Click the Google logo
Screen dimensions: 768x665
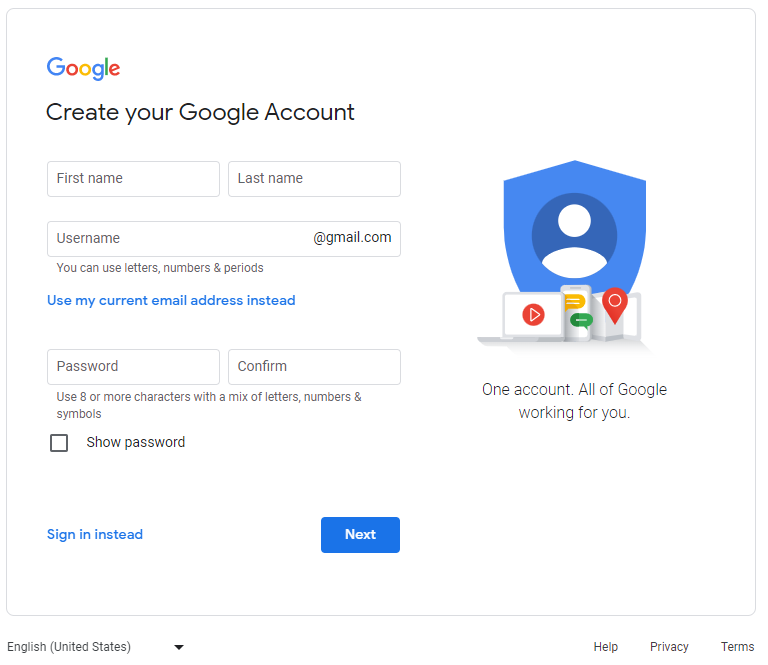tap(83, 68)
